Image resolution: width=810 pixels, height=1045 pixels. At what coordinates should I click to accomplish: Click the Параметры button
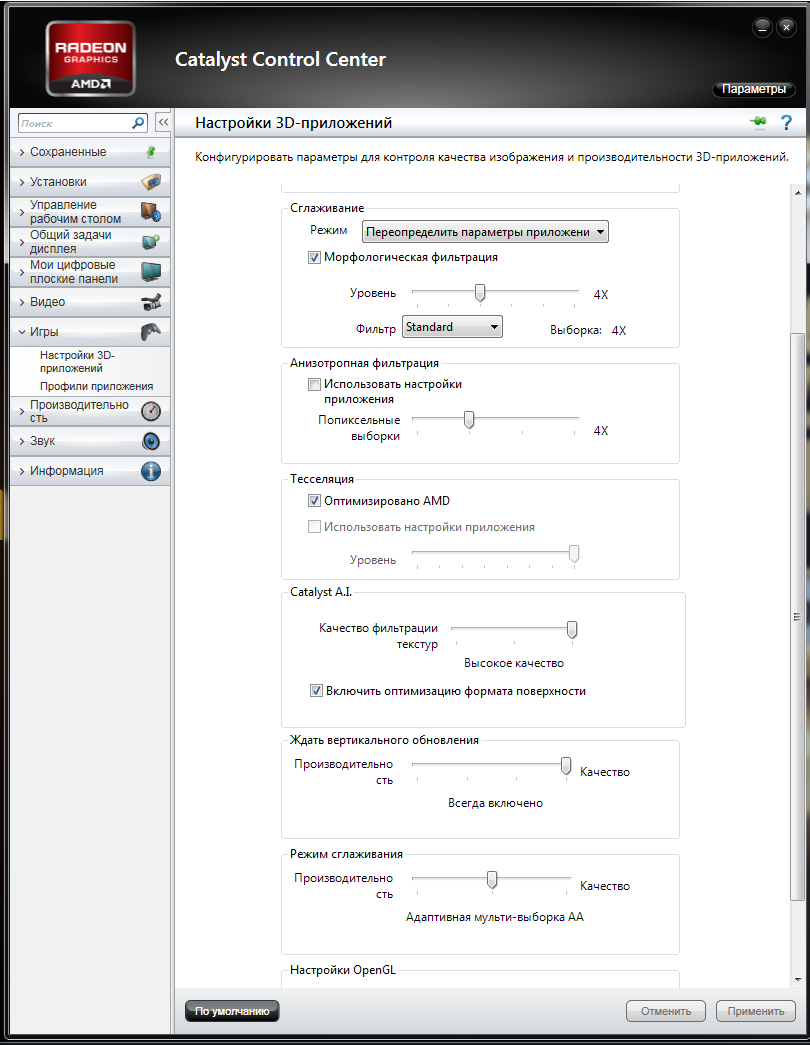tap(754, 89)
